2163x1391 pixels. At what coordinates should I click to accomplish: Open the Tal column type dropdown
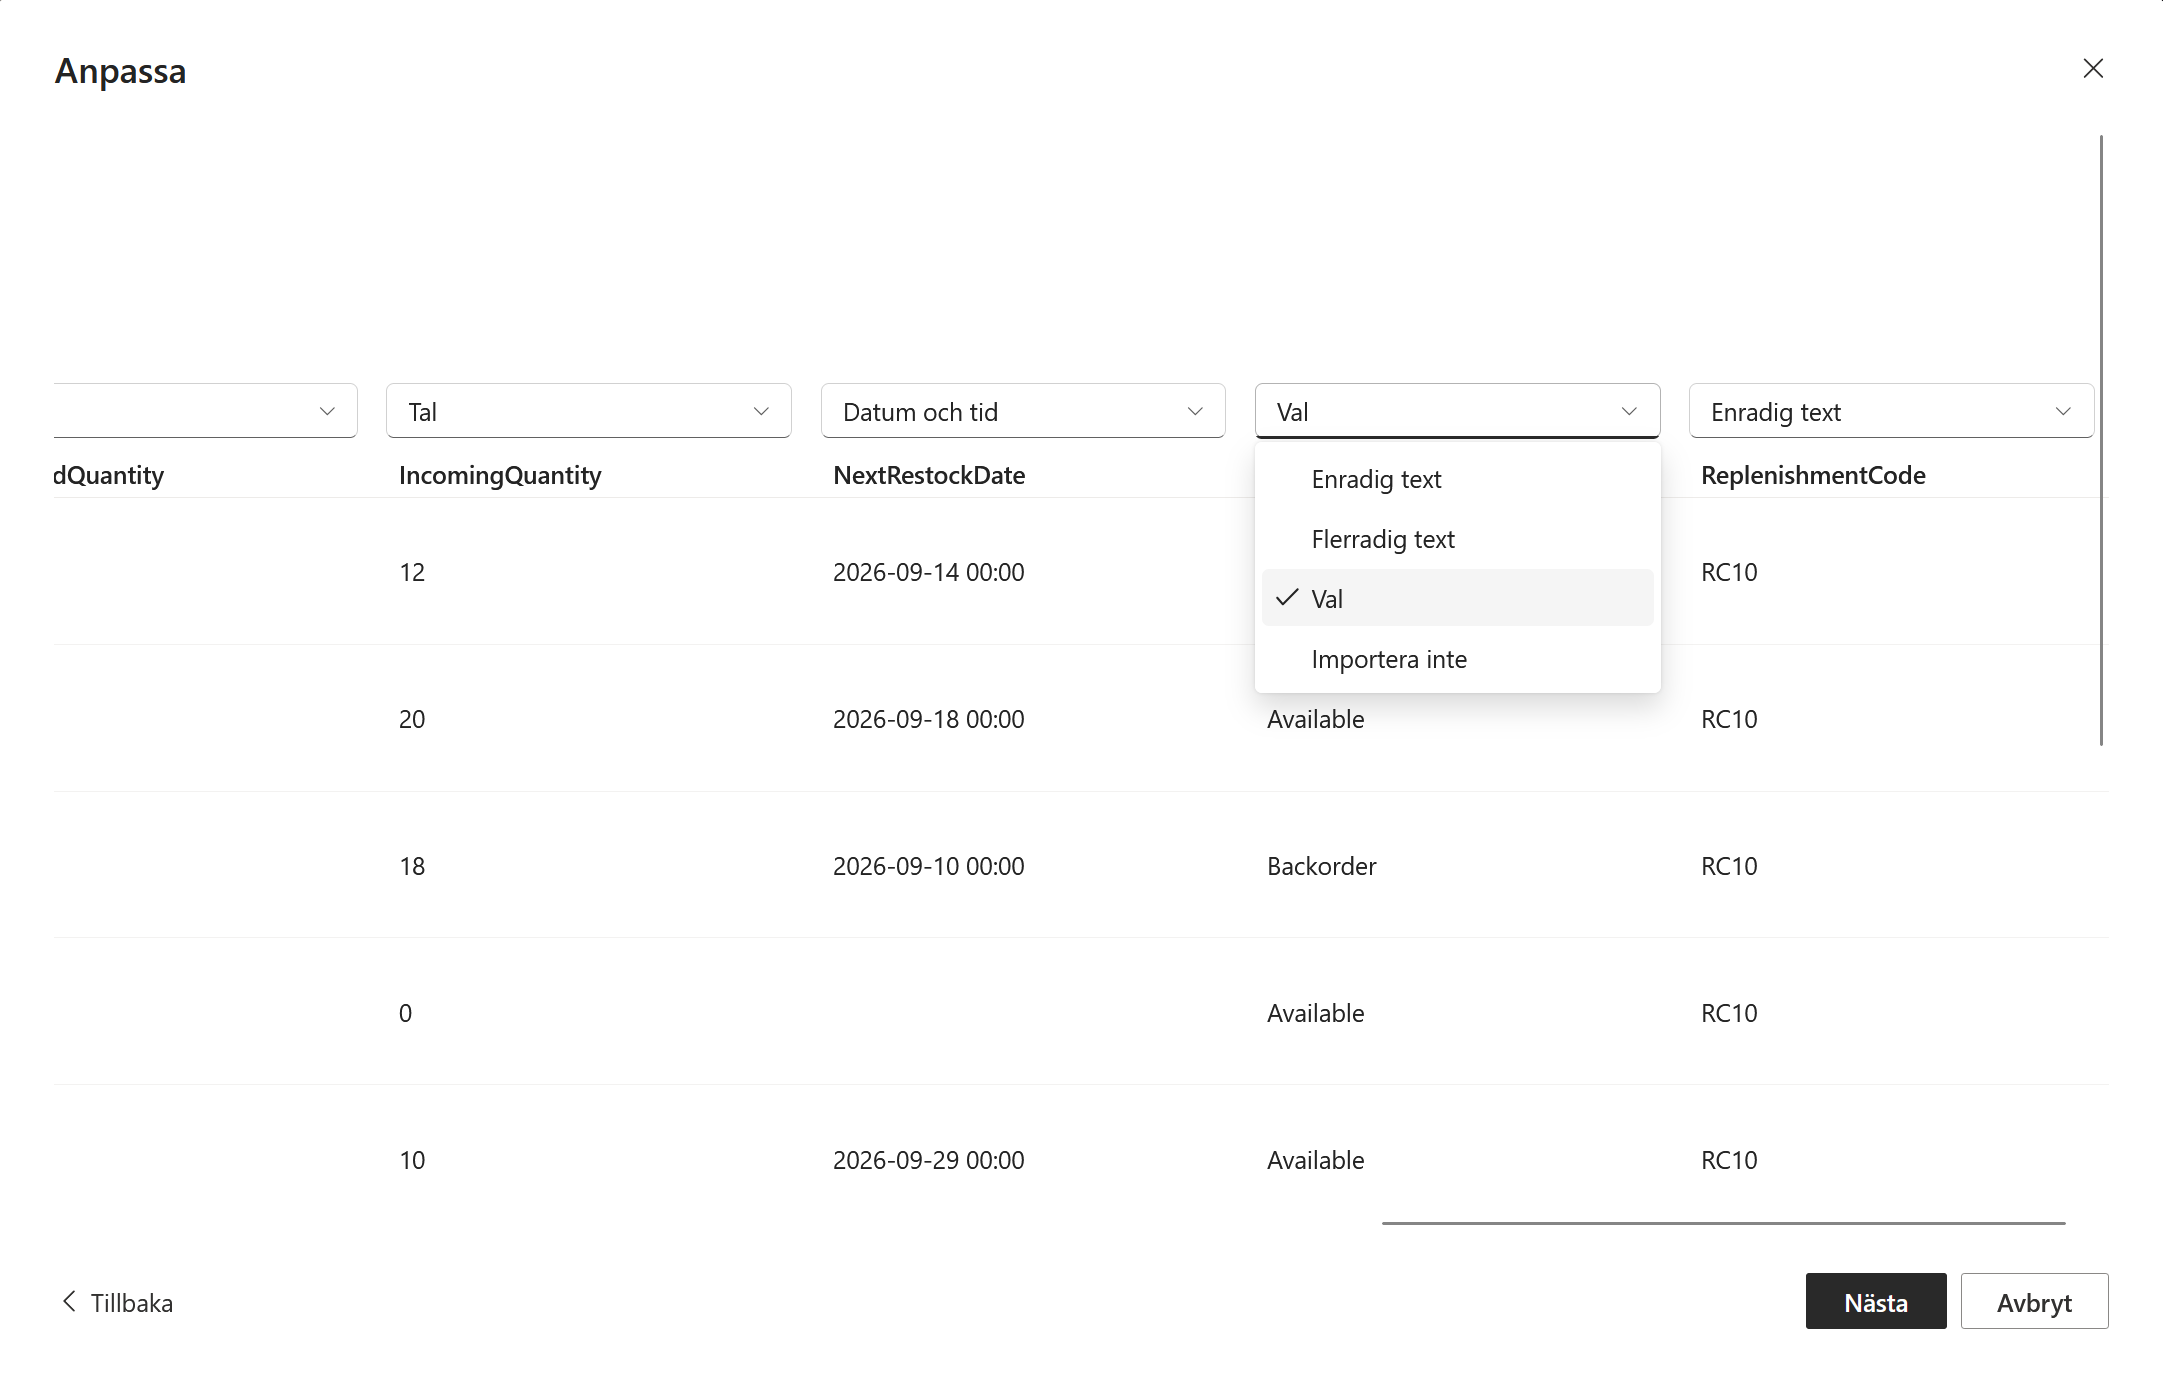[589, 411]
